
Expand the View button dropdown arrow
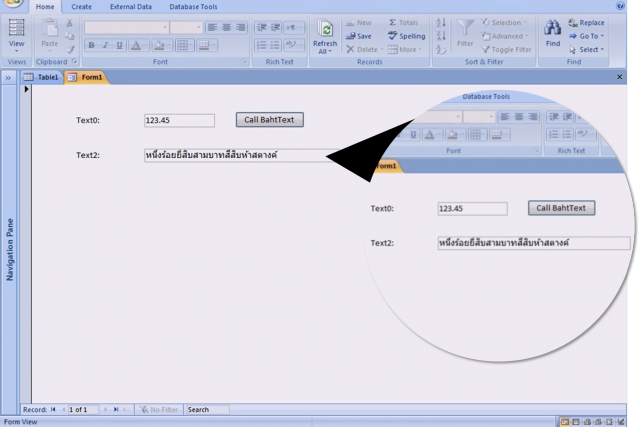(16, 51)
